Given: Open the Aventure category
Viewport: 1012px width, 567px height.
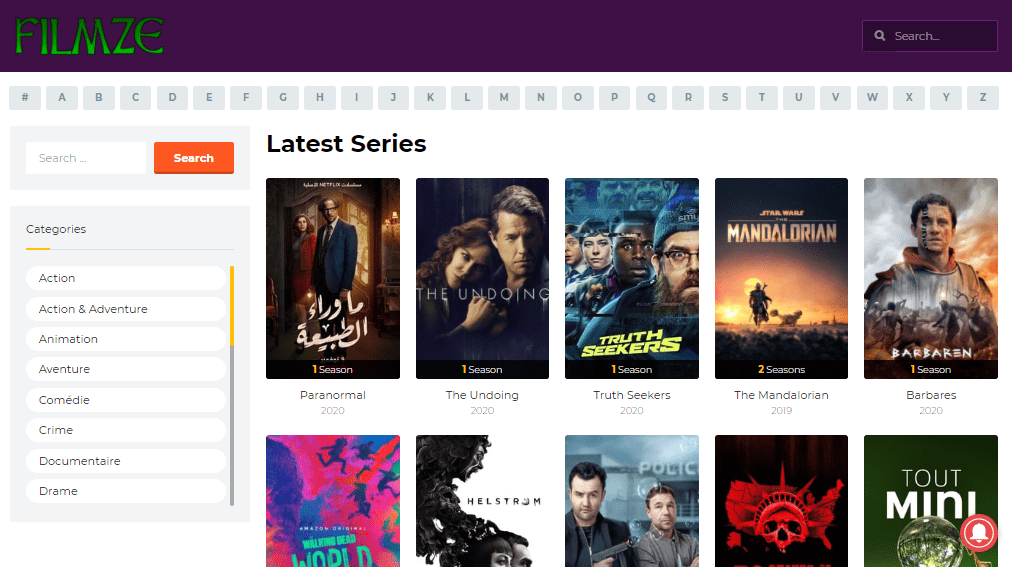Looking at the screenshot, I should 126,369.
